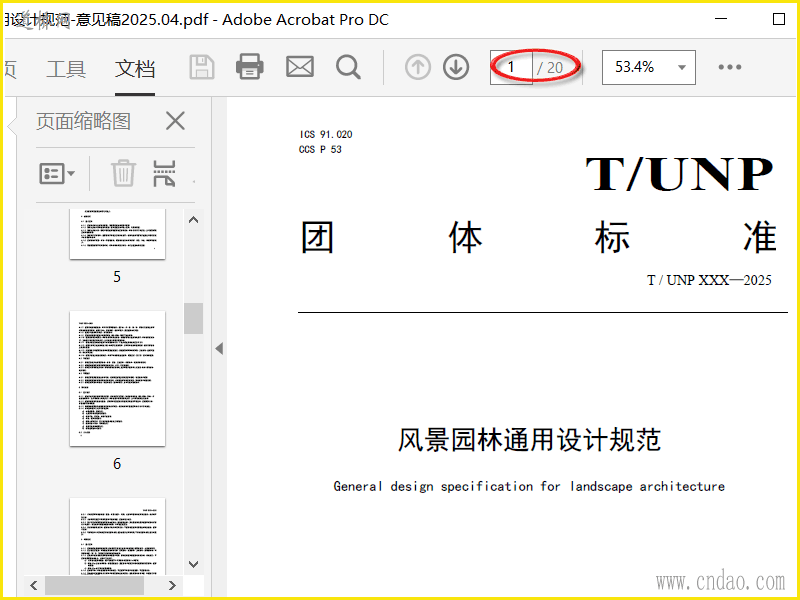
Task: Maximize the Acrobat window
Action: (779, 19)
